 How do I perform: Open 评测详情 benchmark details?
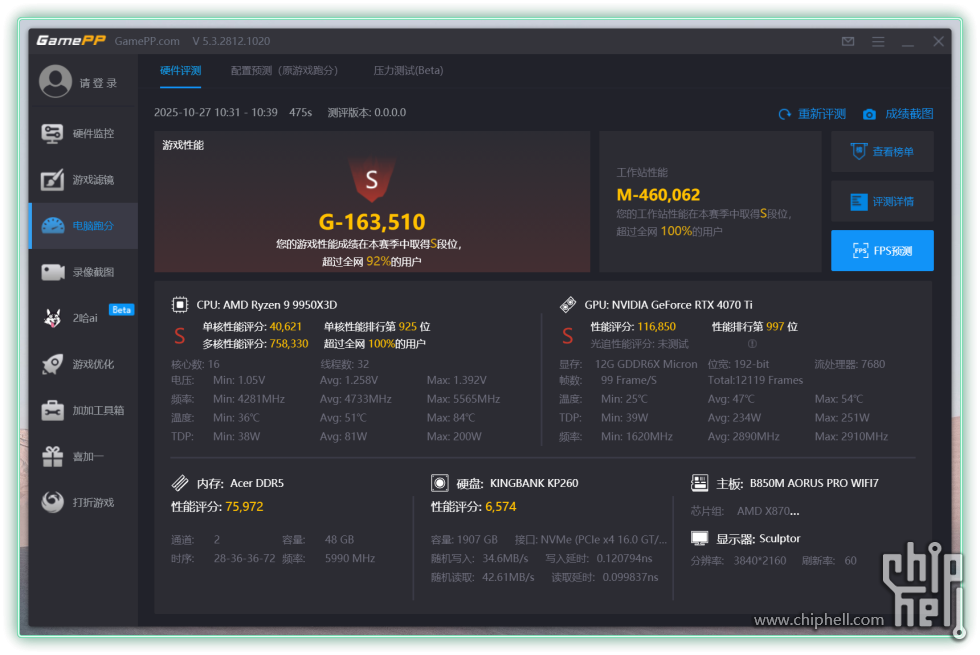[882, 201]
